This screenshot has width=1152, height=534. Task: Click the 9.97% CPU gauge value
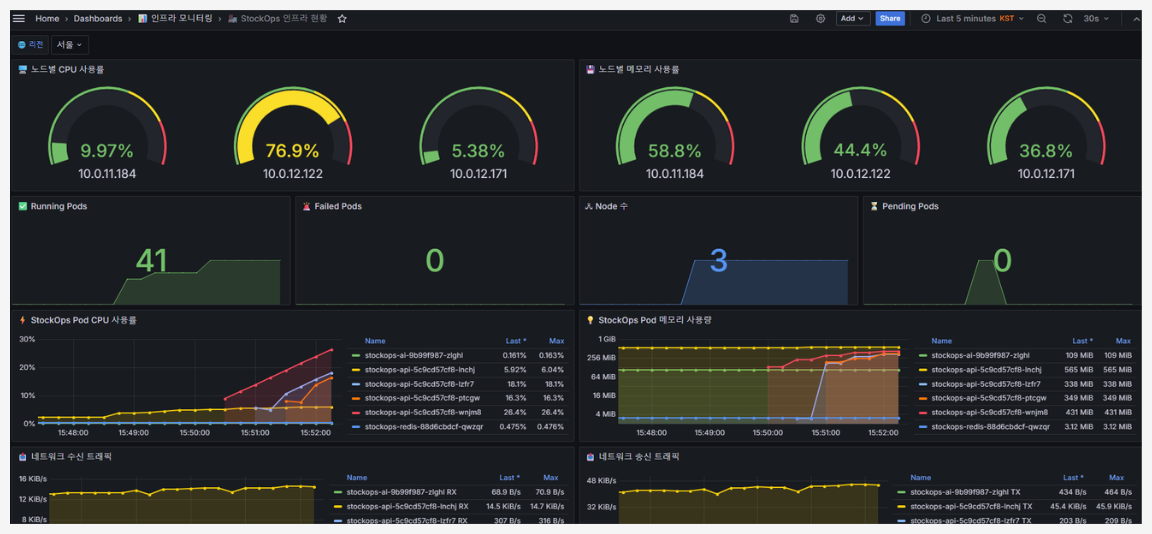[107, 151]
